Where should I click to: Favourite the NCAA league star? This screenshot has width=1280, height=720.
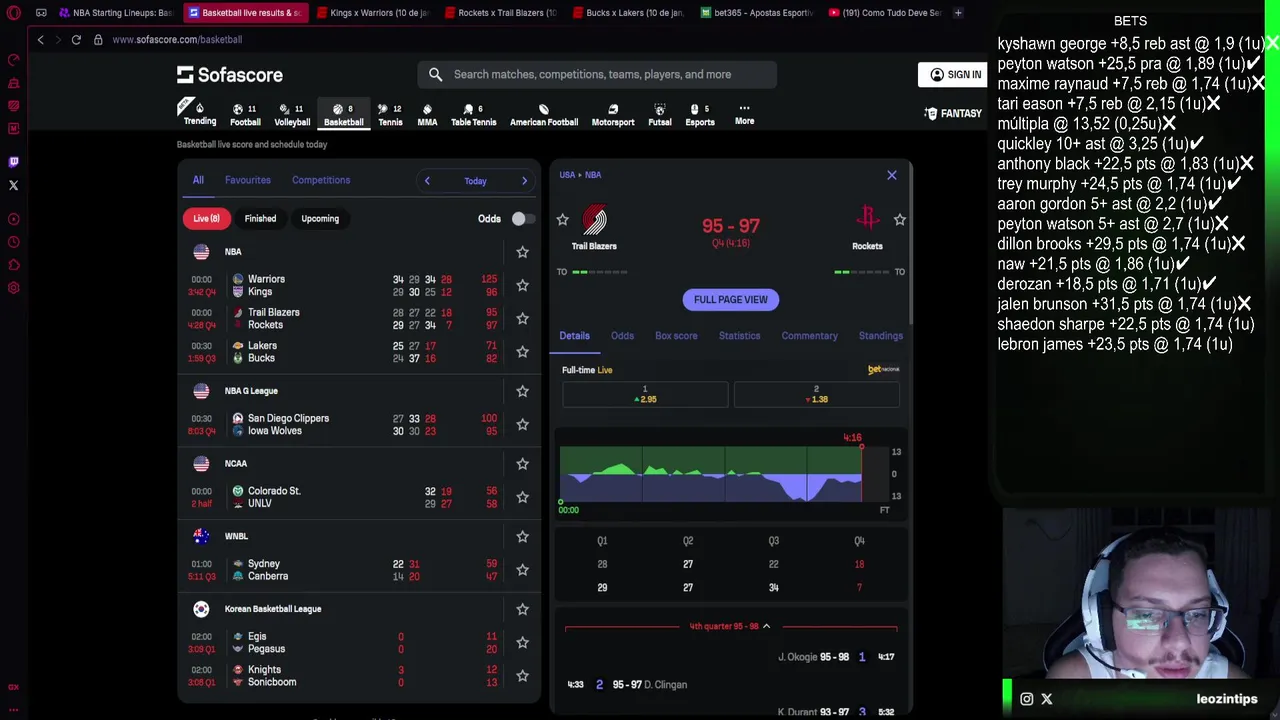click(x=522, y=464)
